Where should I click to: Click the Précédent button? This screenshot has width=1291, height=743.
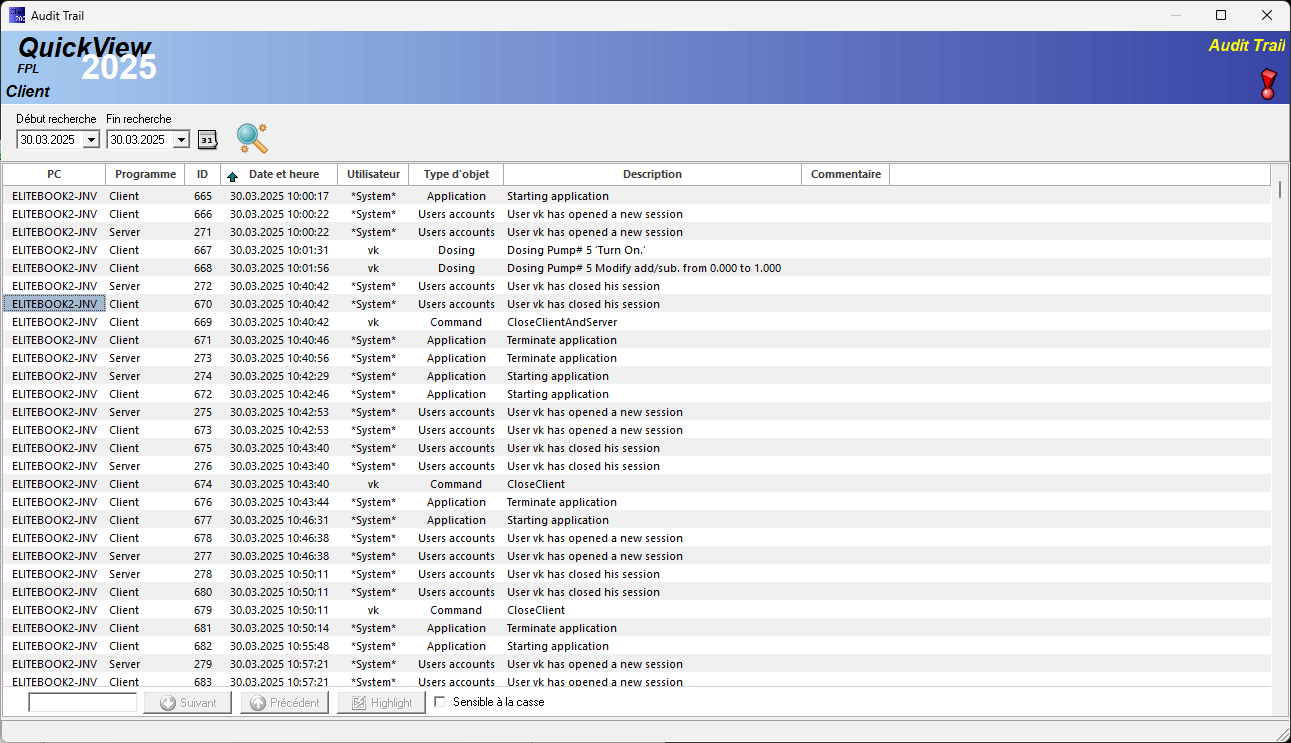pos(284,702)
